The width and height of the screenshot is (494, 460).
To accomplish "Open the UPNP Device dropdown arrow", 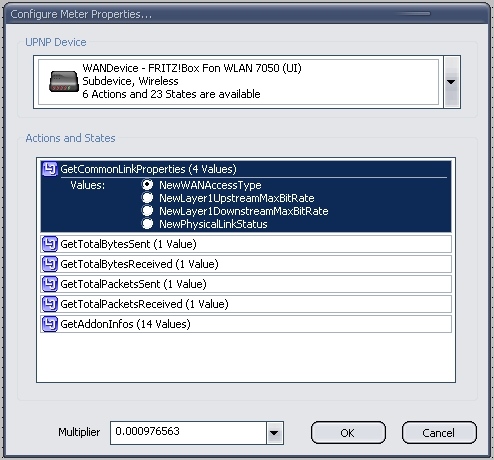I will (x=452, y=82).
